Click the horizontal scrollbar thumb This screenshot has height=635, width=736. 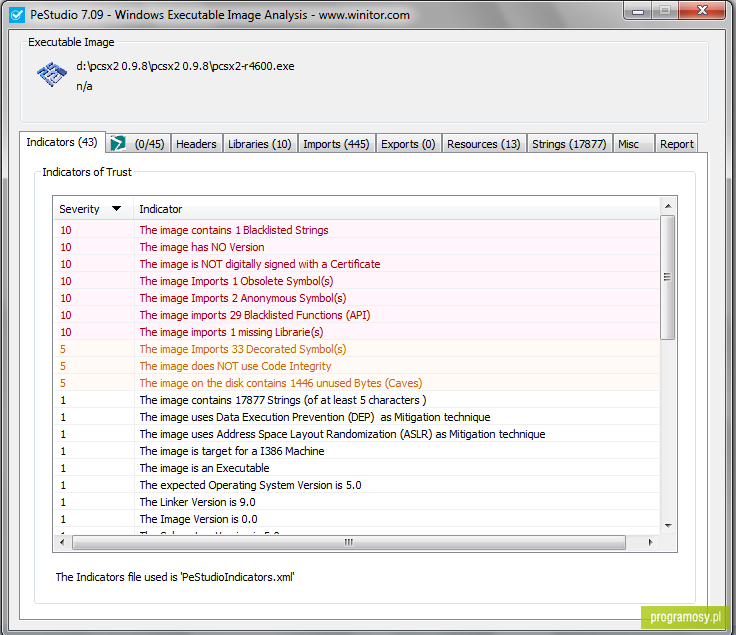coord(349,543)
